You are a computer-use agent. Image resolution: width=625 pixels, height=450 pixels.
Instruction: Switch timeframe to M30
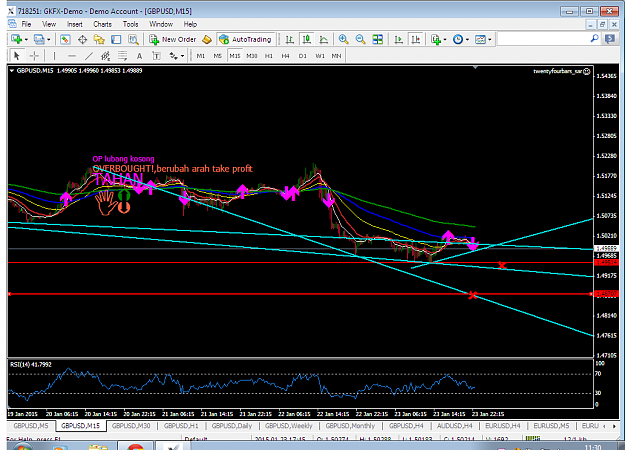(252, 56)
